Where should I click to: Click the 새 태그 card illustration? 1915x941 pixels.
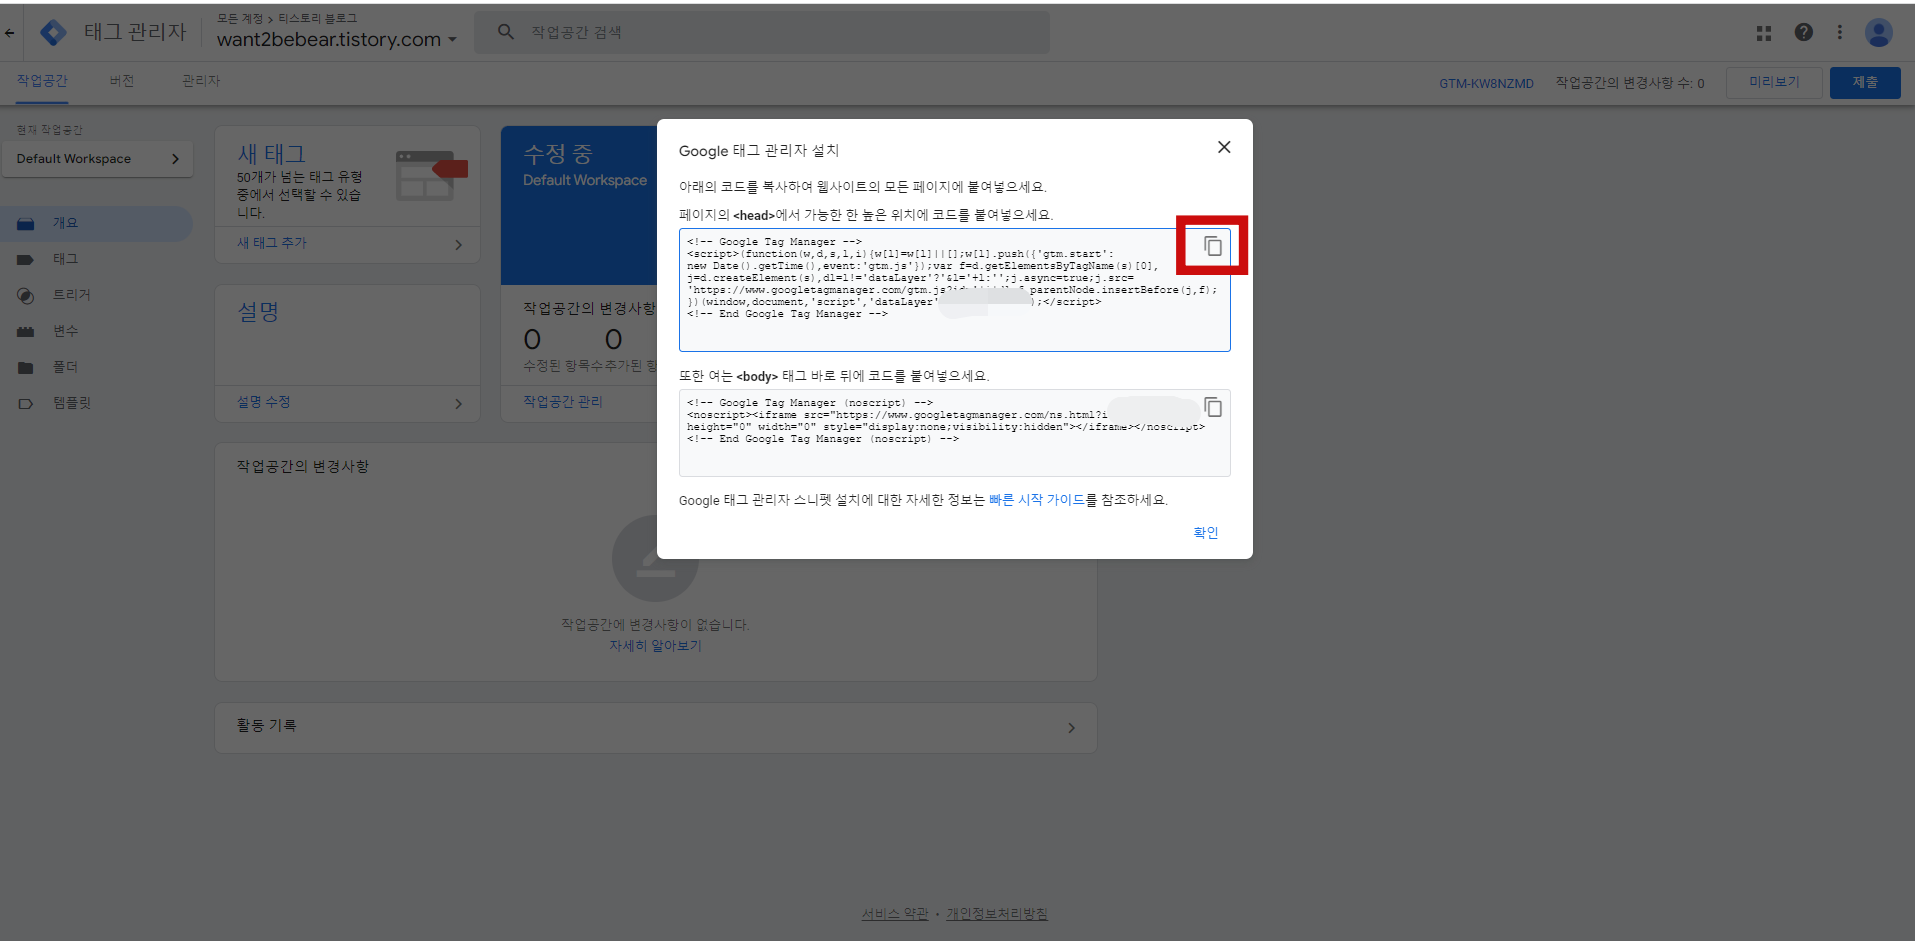pos(431,175)
